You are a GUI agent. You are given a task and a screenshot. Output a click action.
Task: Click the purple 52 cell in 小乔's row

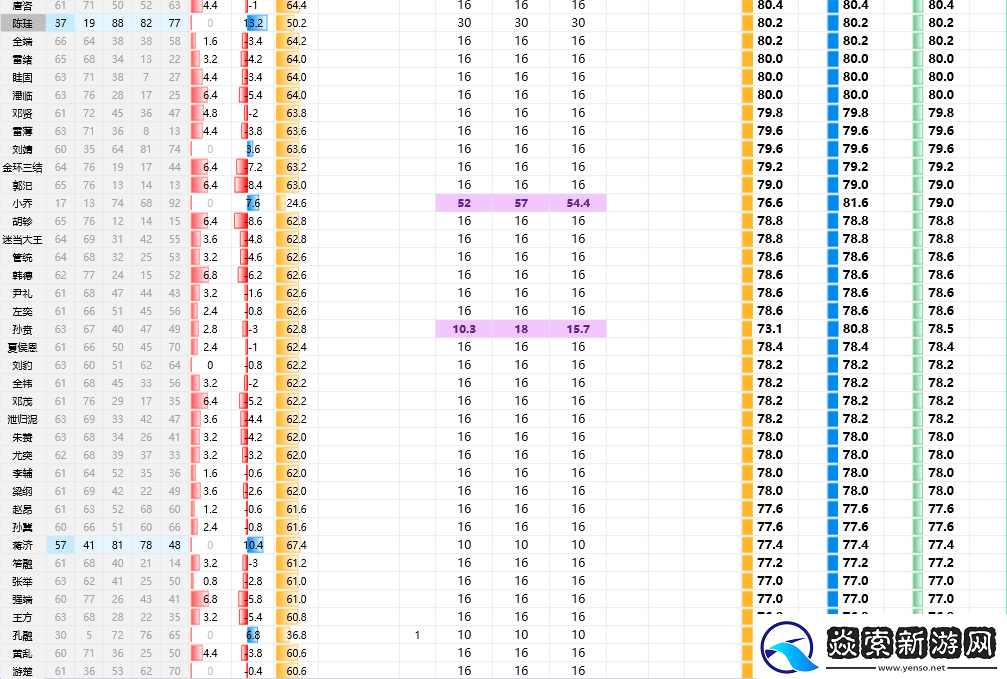coord(465,203)
